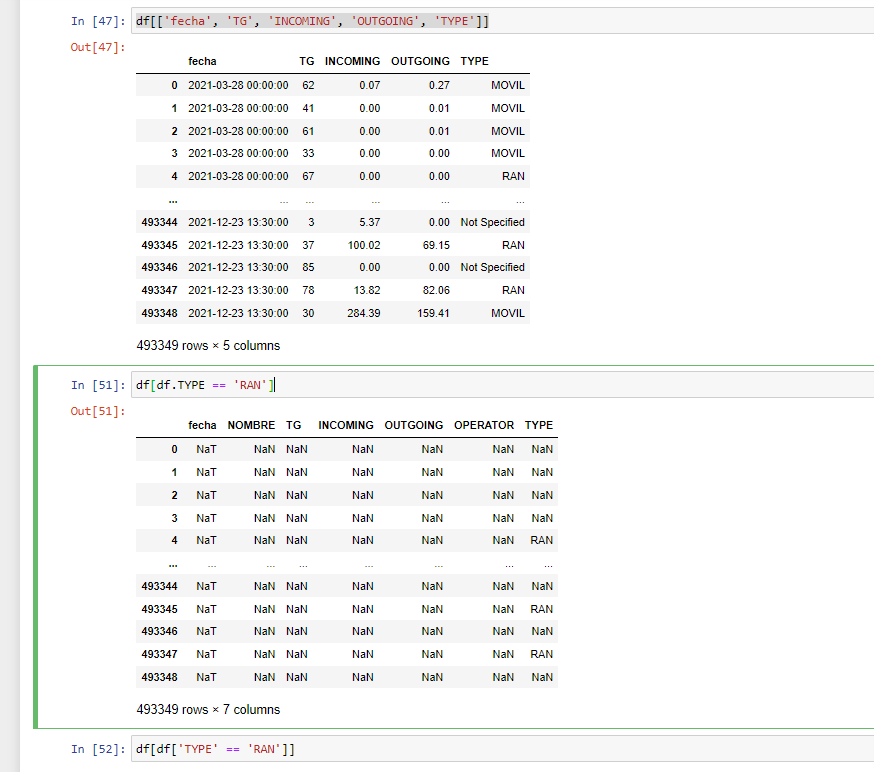Select the 'TYPE' header in Out[47] table

point(474,61)
